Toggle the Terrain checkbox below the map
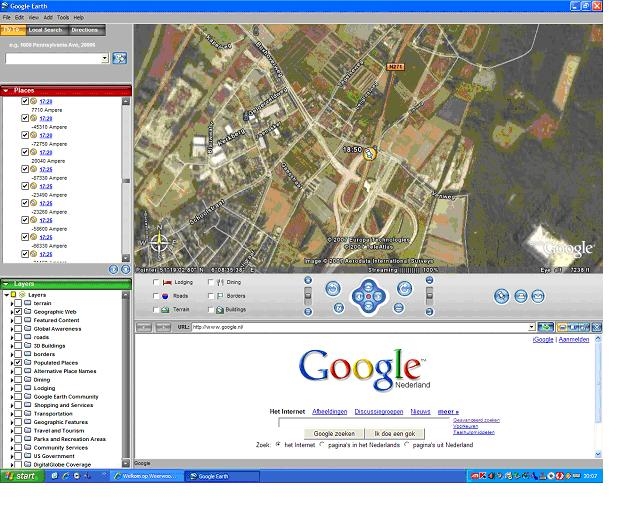Viewport: 640px width, 512px height. coord(157,310)
